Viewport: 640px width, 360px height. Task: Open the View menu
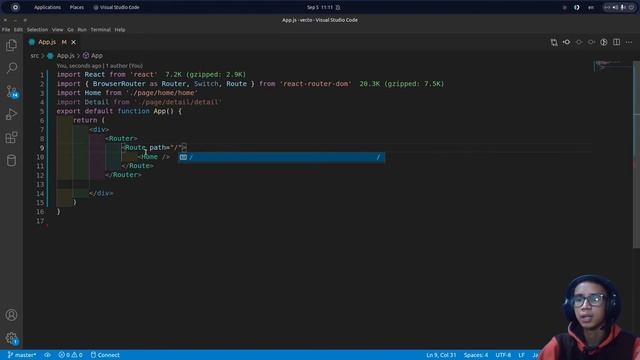point(58,30)
